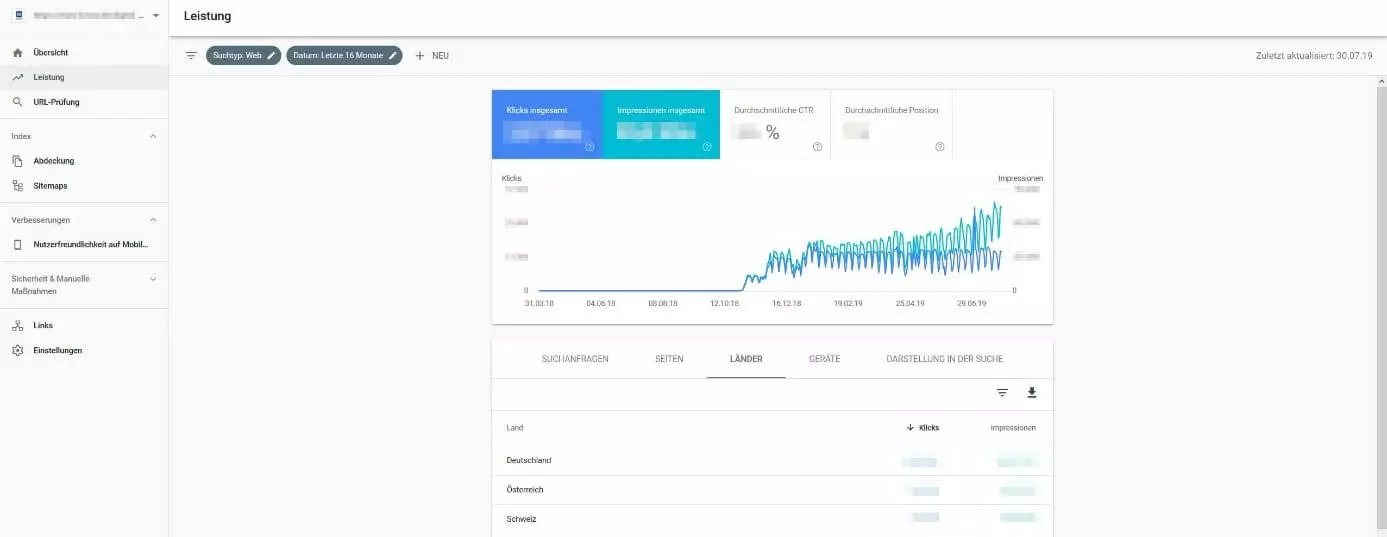Viewport: 1387px width, 537px height.
Task: Toggle the Klicks insgesamt metric card
Action: pos(547,124)
